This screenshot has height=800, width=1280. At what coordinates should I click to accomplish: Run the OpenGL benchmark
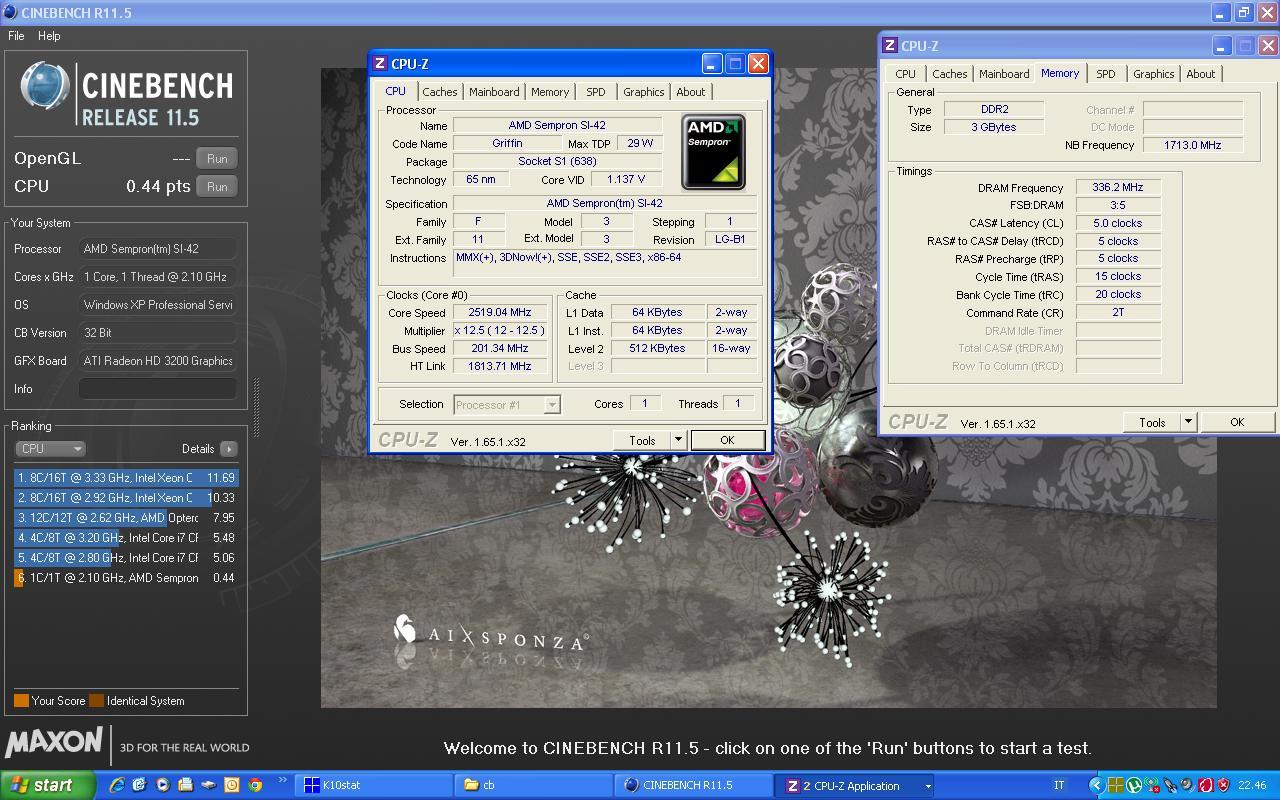pos(217,158)
